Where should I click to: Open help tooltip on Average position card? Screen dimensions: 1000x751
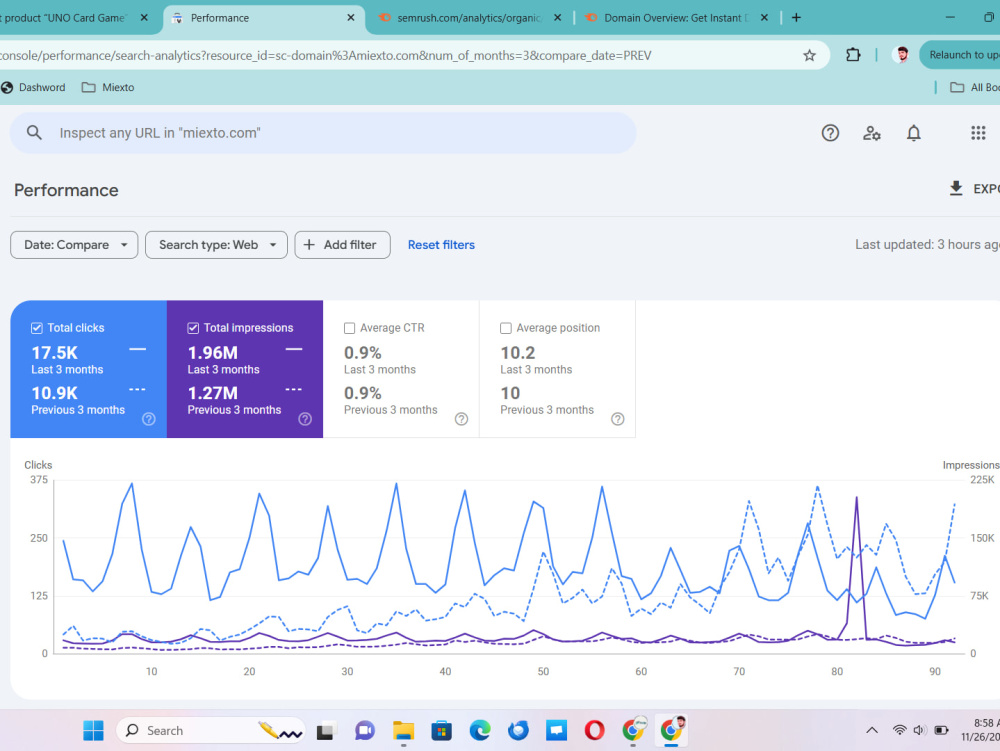pyautogui.click(x=617, y=419)
